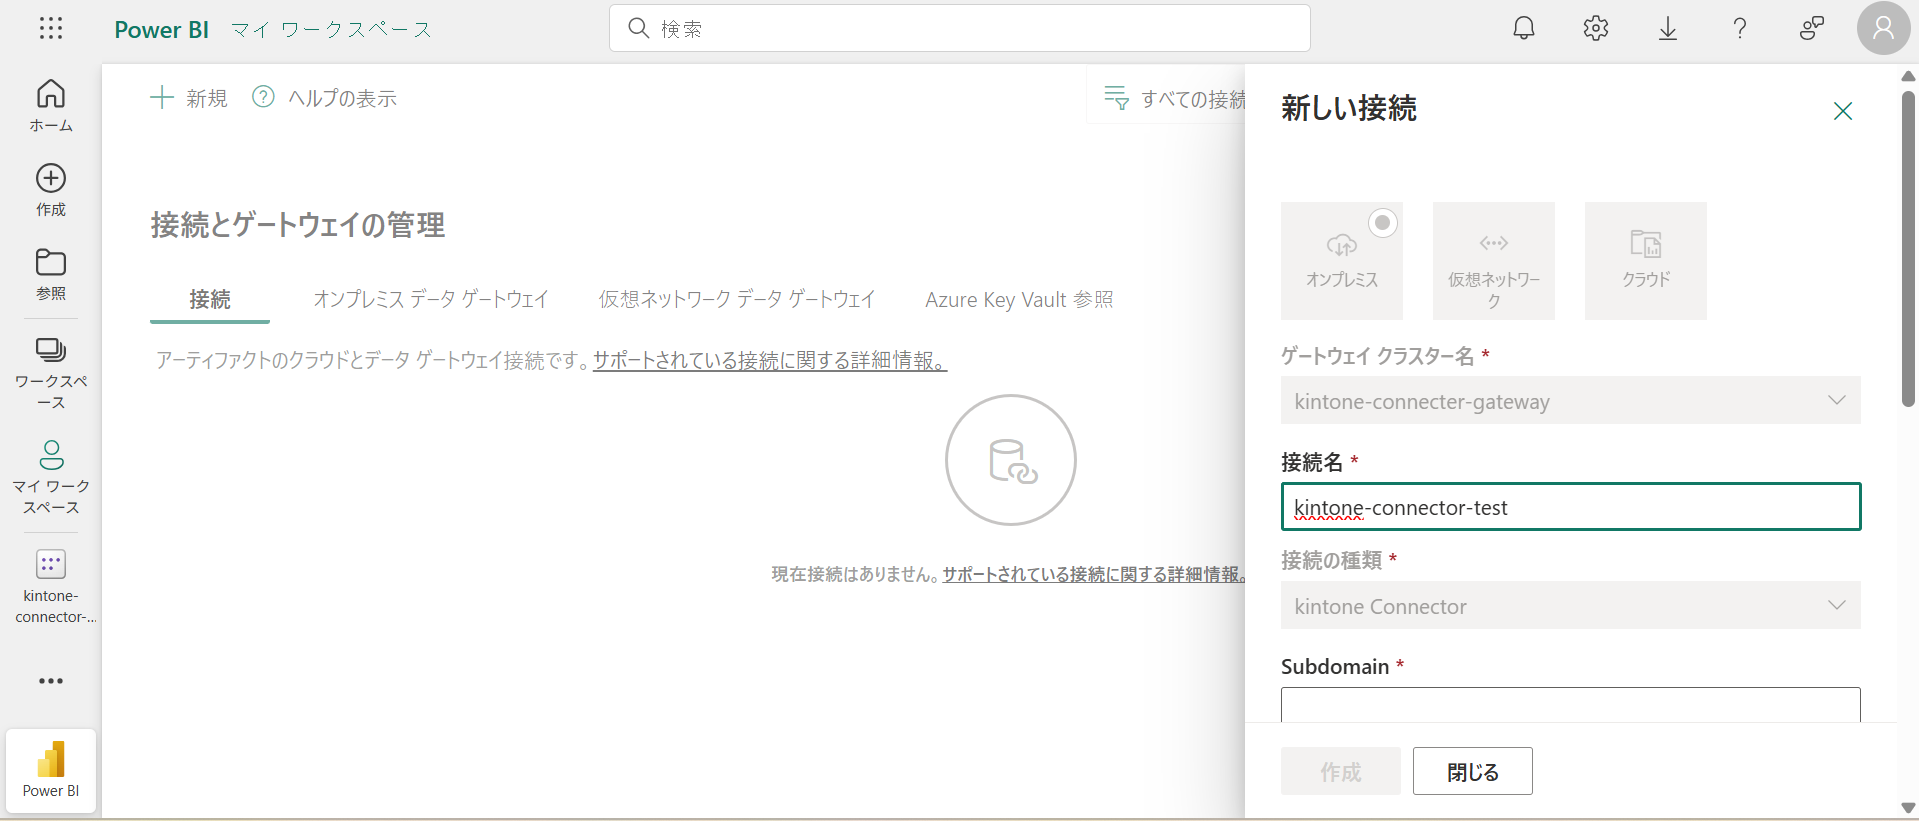Open the help question mark icon
The height and width of the screenshot is (821, 1919).
coord(1740,28)
